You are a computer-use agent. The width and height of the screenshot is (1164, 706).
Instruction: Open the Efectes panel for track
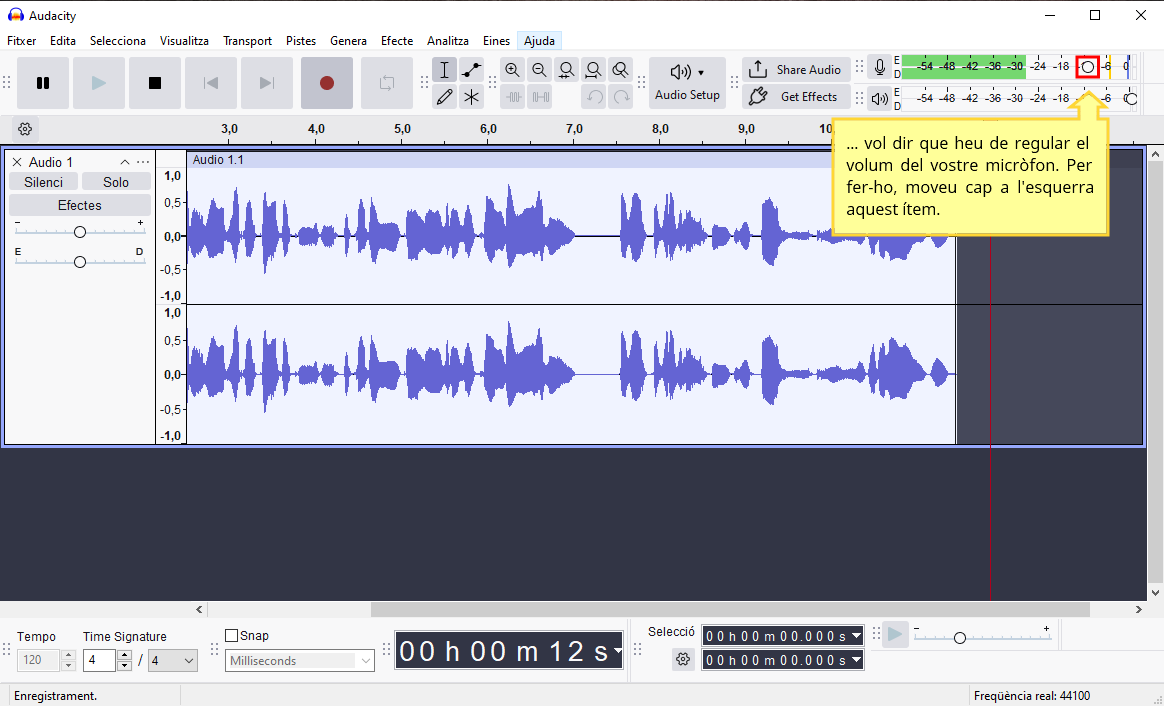pos(79,206)
